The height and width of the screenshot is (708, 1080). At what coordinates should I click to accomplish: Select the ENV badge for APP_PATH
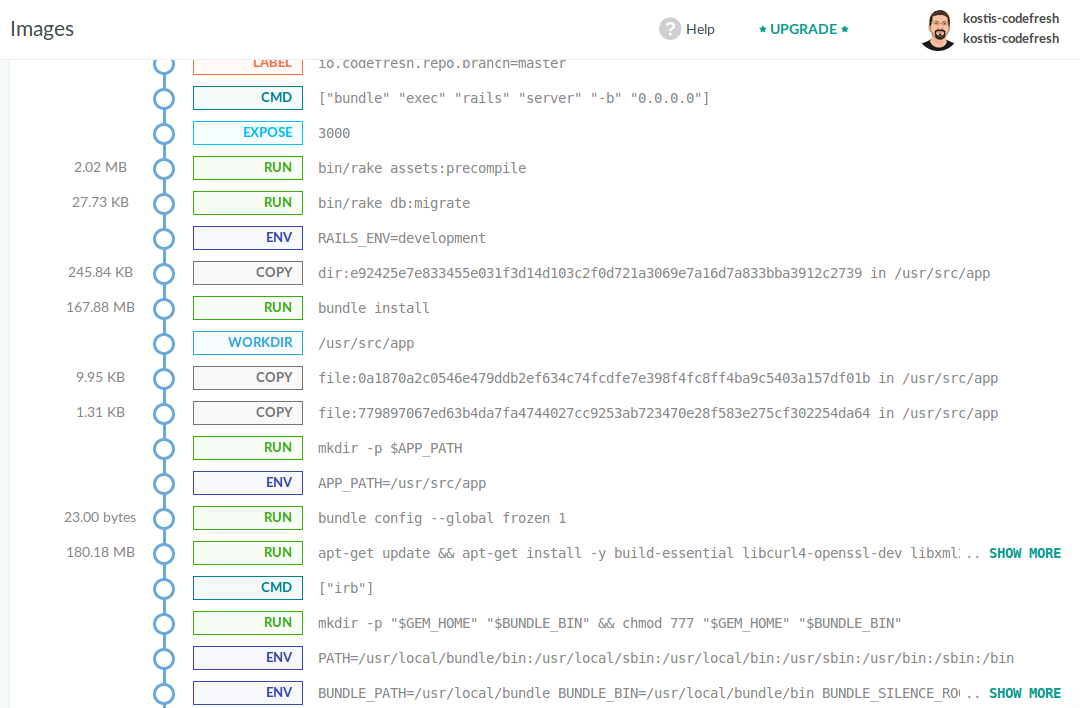click(248, 483)
